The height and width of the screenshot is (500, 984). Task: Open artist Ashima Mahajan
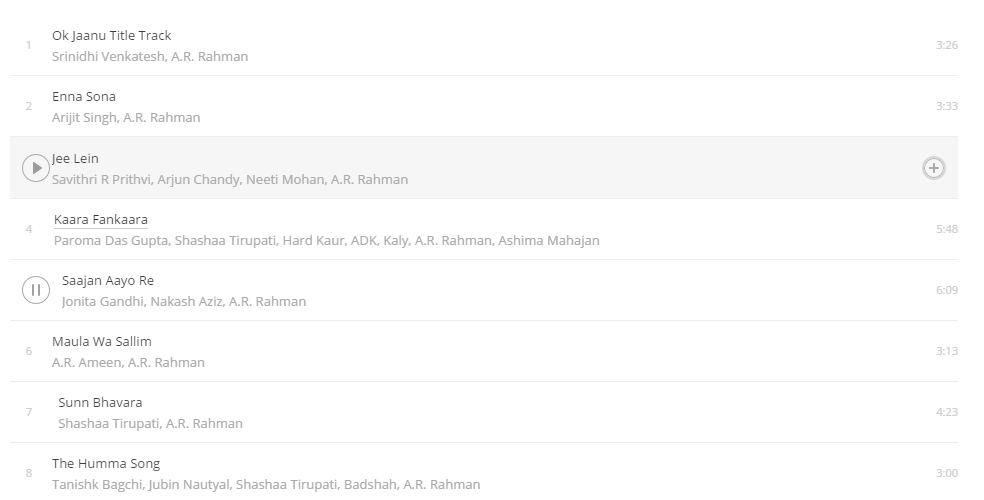pos(548,240)
